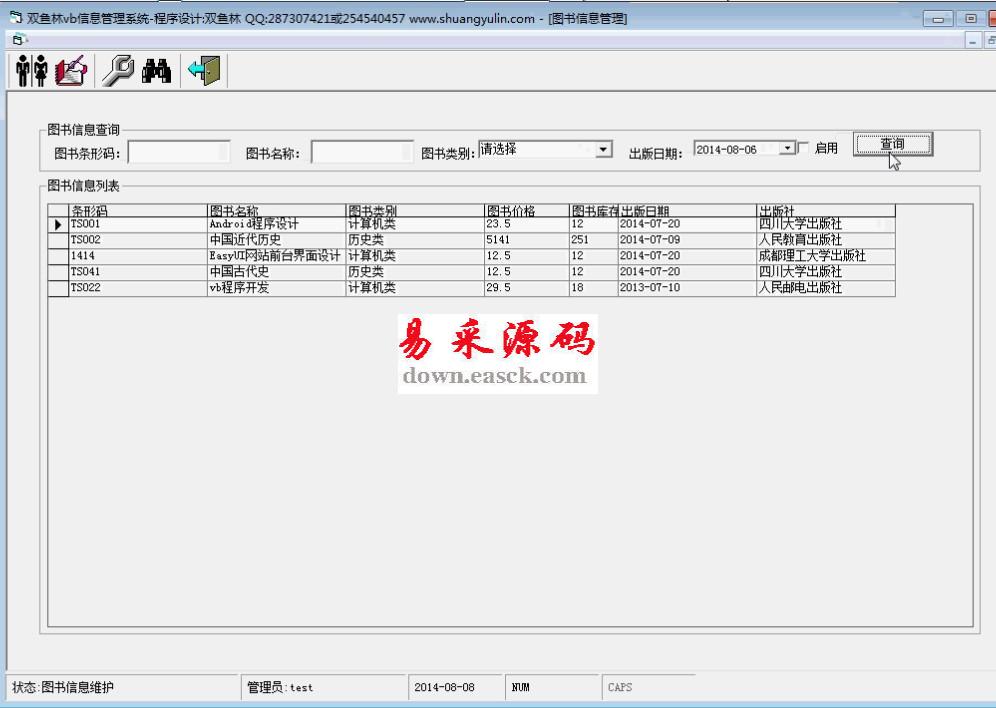The image size is (996, 708).
Task: Select the vb程序开发 book row
Action: (239, 288)
